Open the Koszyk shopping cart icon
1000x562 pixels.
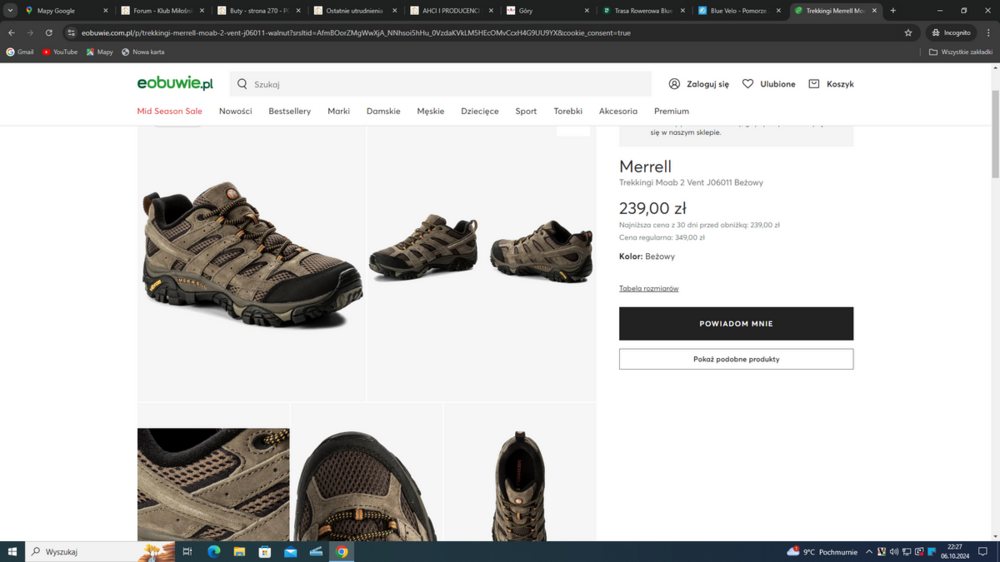pyautogui.click(x=814, y=84)
